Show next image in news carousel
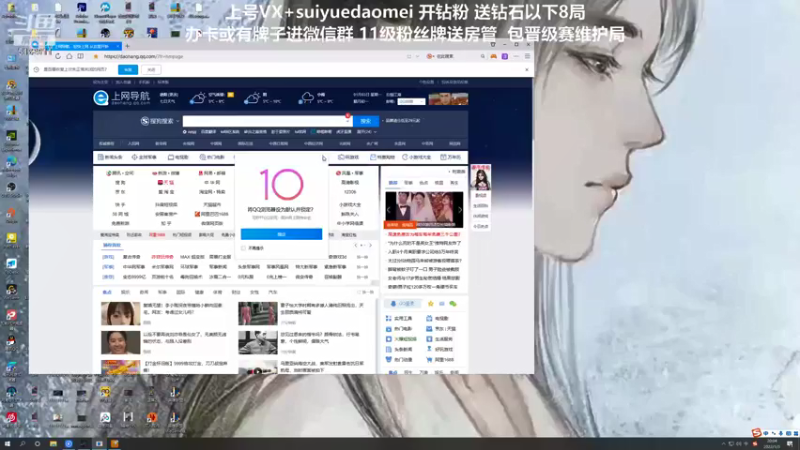Viewport: 800px width, 450px height. point(460,210)
